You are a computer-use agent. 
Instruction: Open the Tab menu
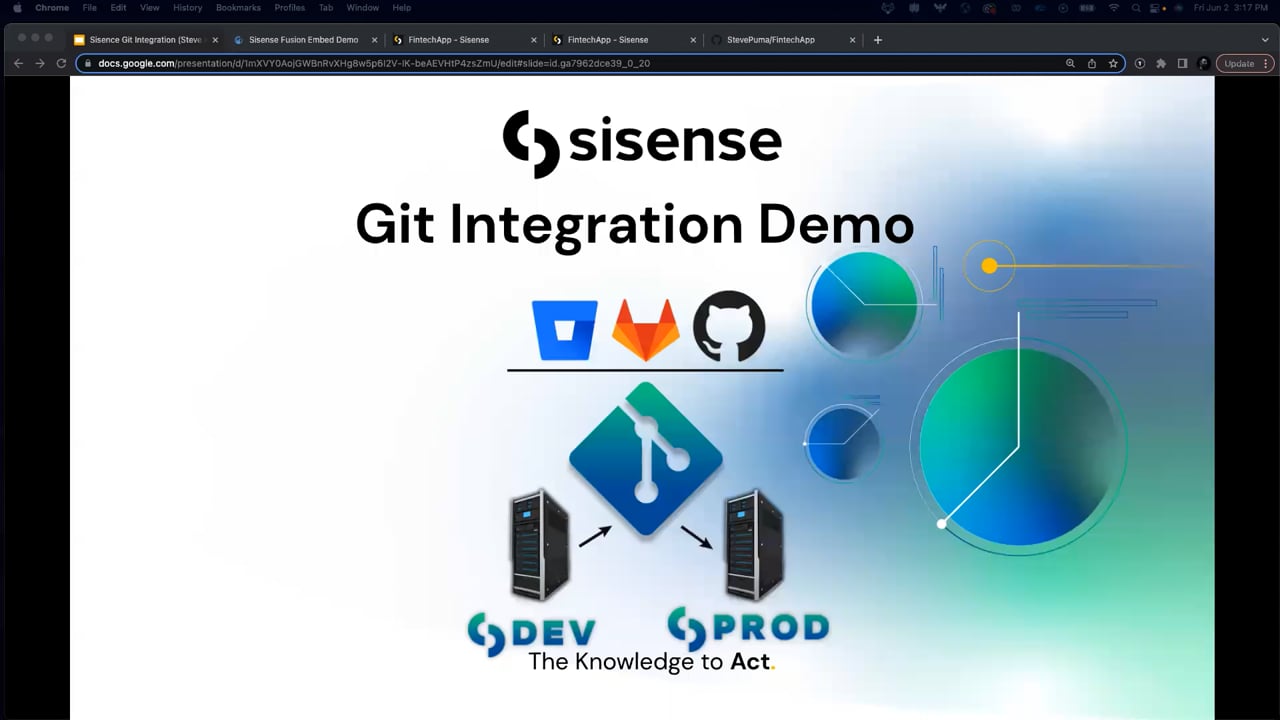[x=326, y=8]
